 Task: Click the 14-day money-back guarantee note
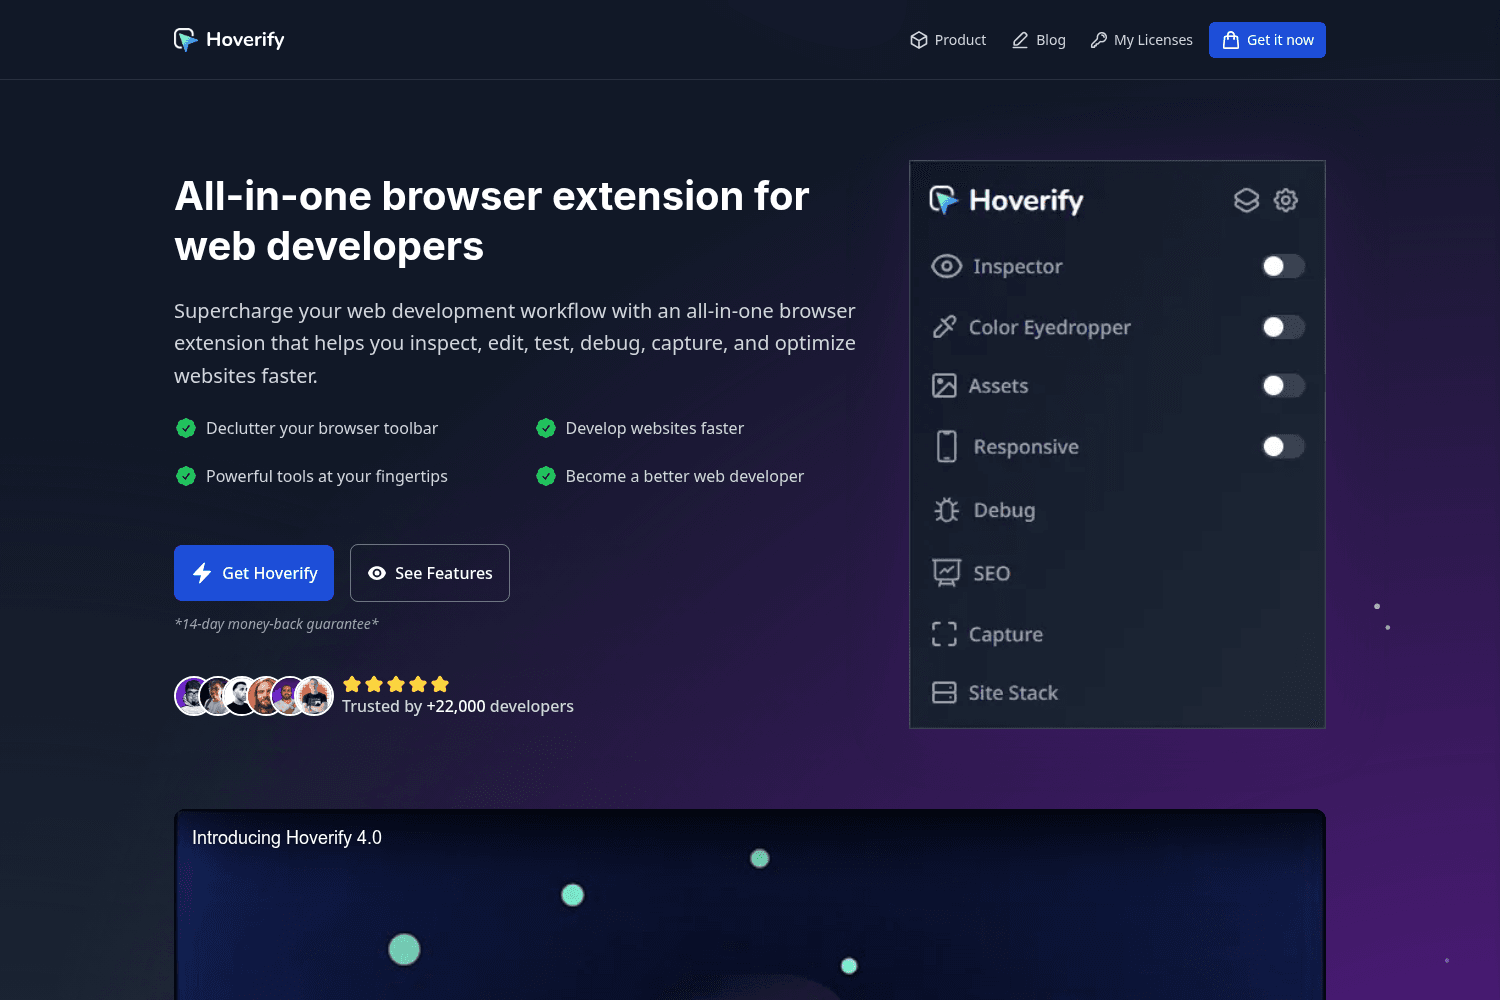tap(276, 624)
